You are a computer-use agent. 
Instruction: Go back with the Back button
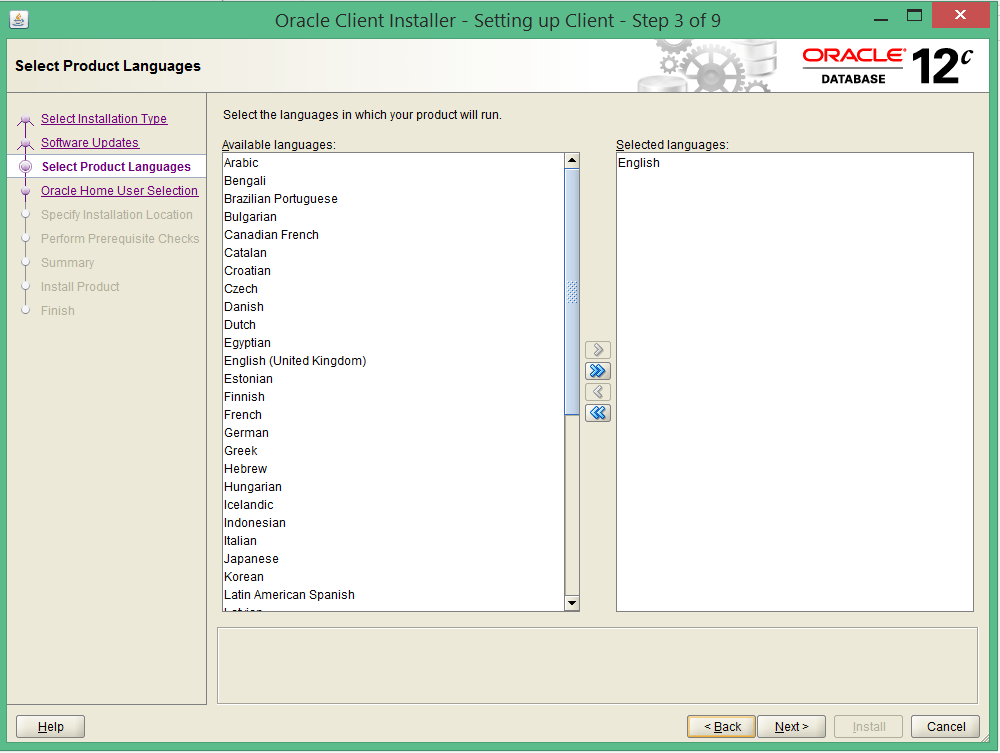click(x=722, y=726)
